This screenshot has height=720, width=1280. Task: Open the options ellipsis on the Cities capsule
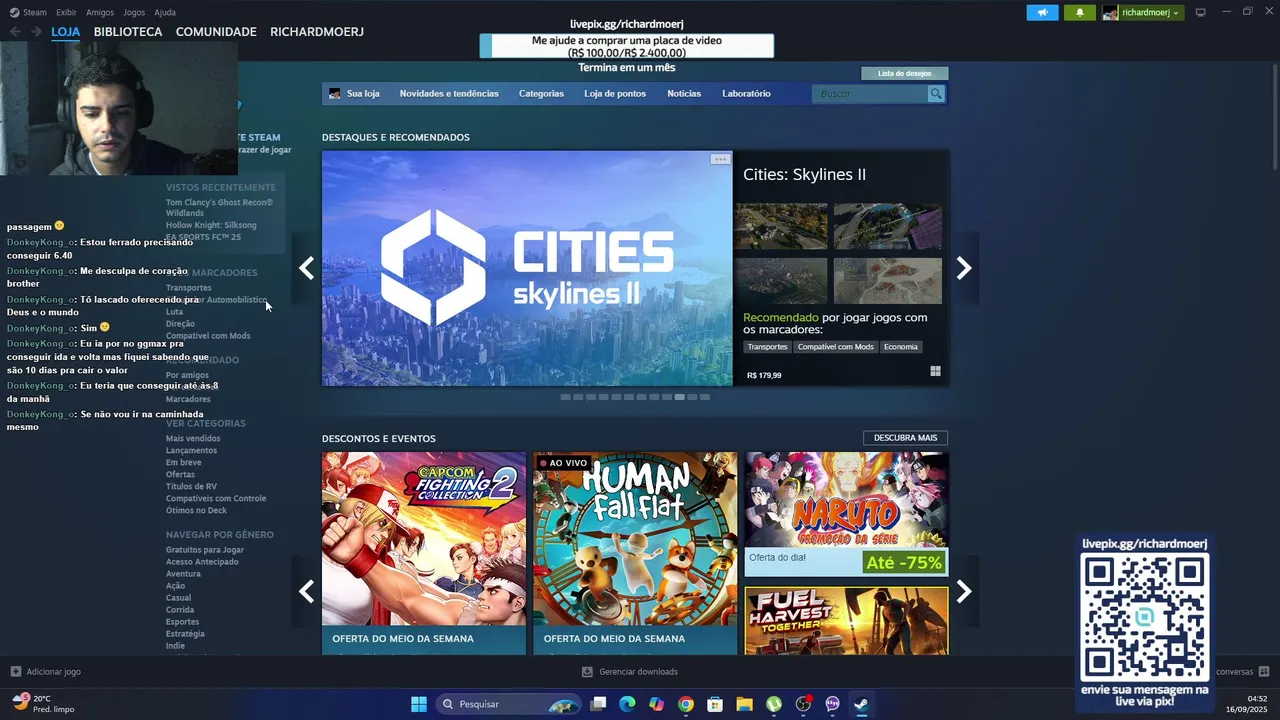pyautogui.click(x=720, y=159)
